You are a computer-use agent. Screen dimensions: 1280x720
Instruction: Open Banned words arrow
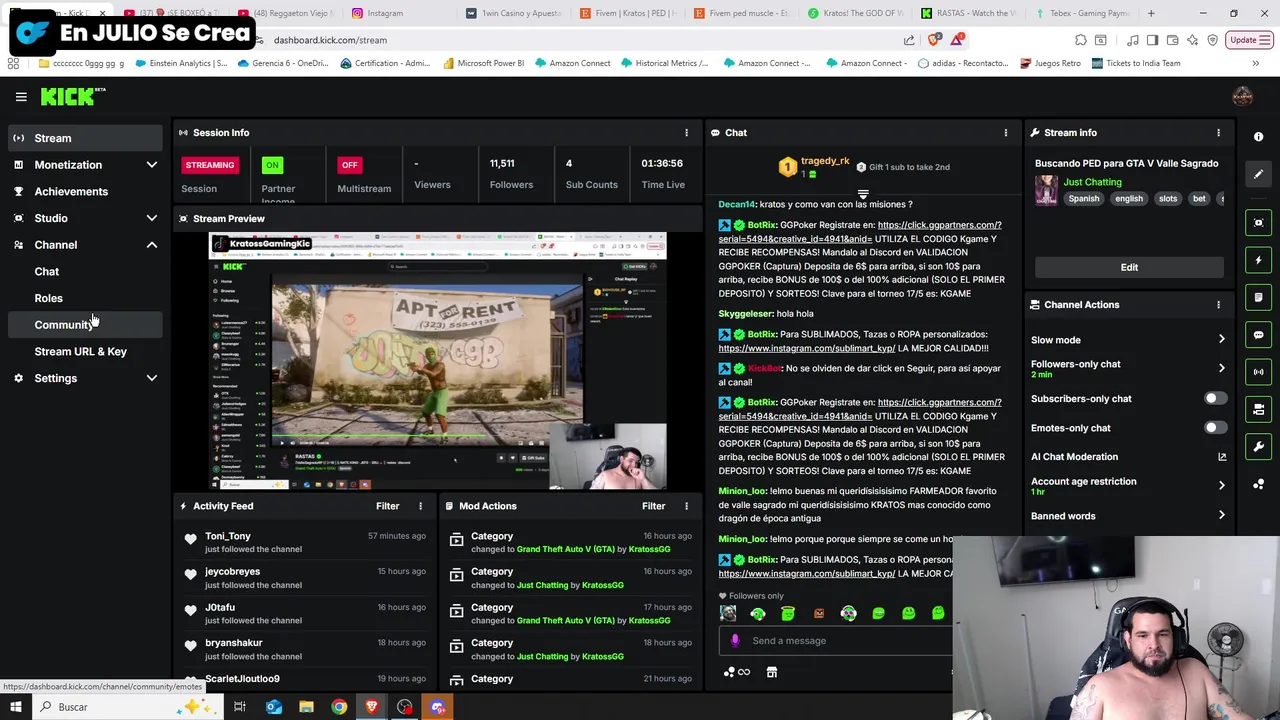1221,516
